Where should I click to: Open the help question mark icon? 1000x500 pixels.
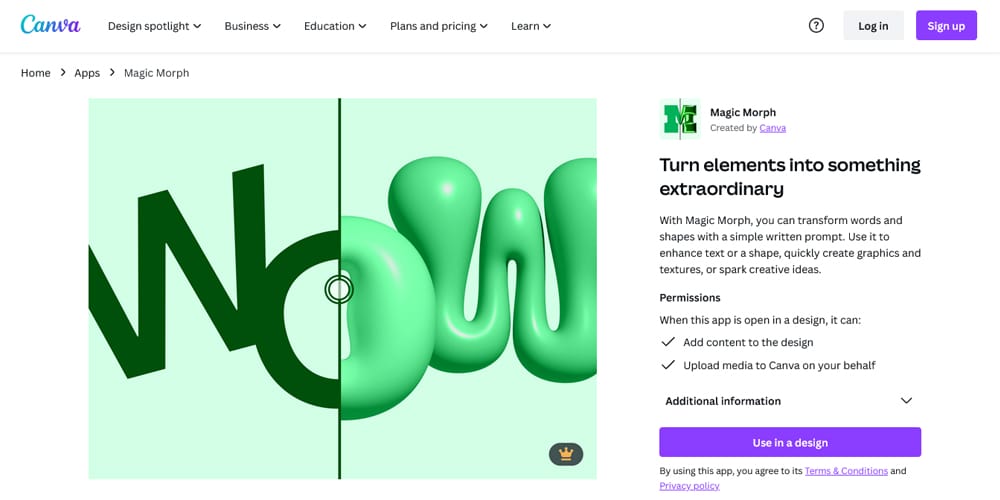click(816, 26)
